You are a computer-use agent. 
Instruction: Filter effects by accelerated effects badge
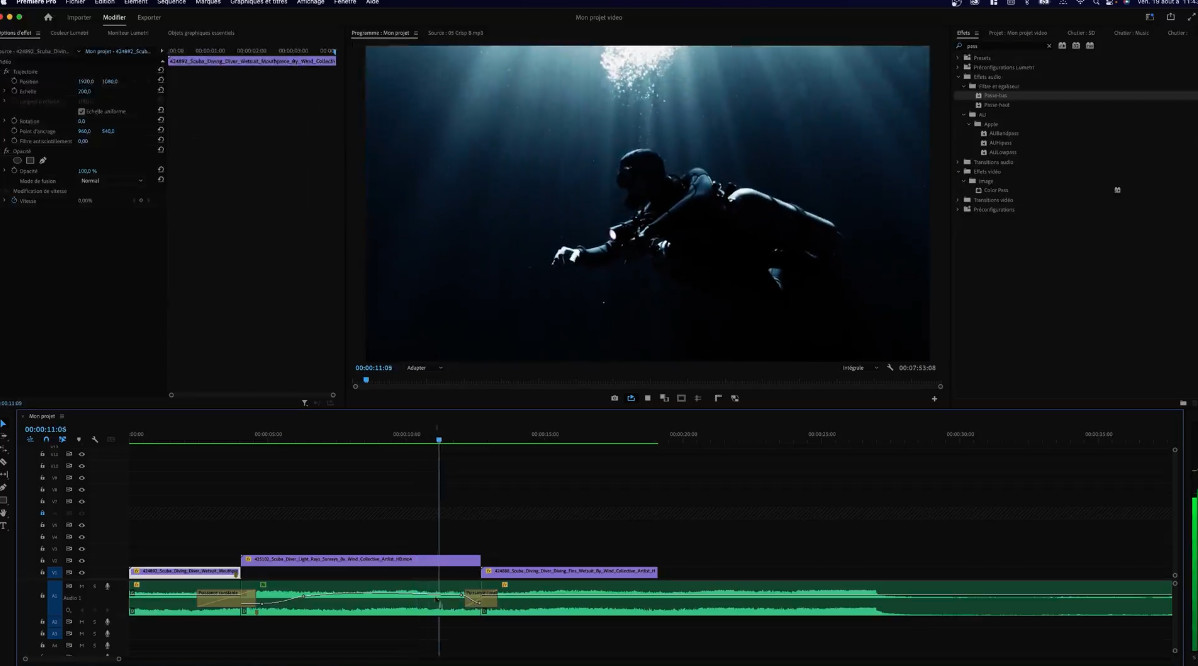(1062, 46)
